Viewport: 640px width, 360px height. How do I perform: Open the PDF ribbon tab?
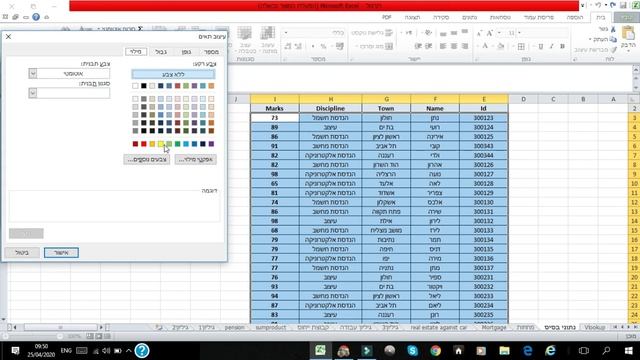[x=387, y=17]
